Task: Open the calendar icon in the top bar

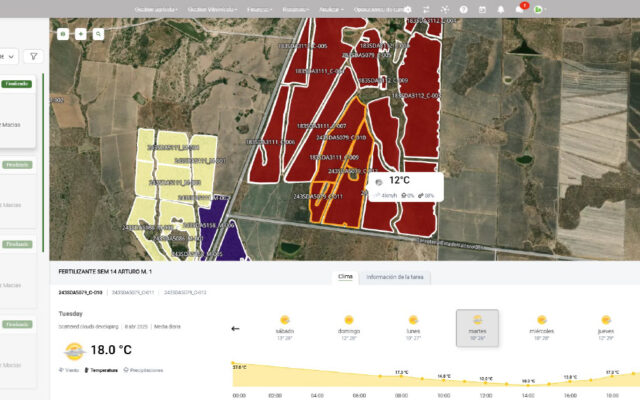Action: (482, 9)
